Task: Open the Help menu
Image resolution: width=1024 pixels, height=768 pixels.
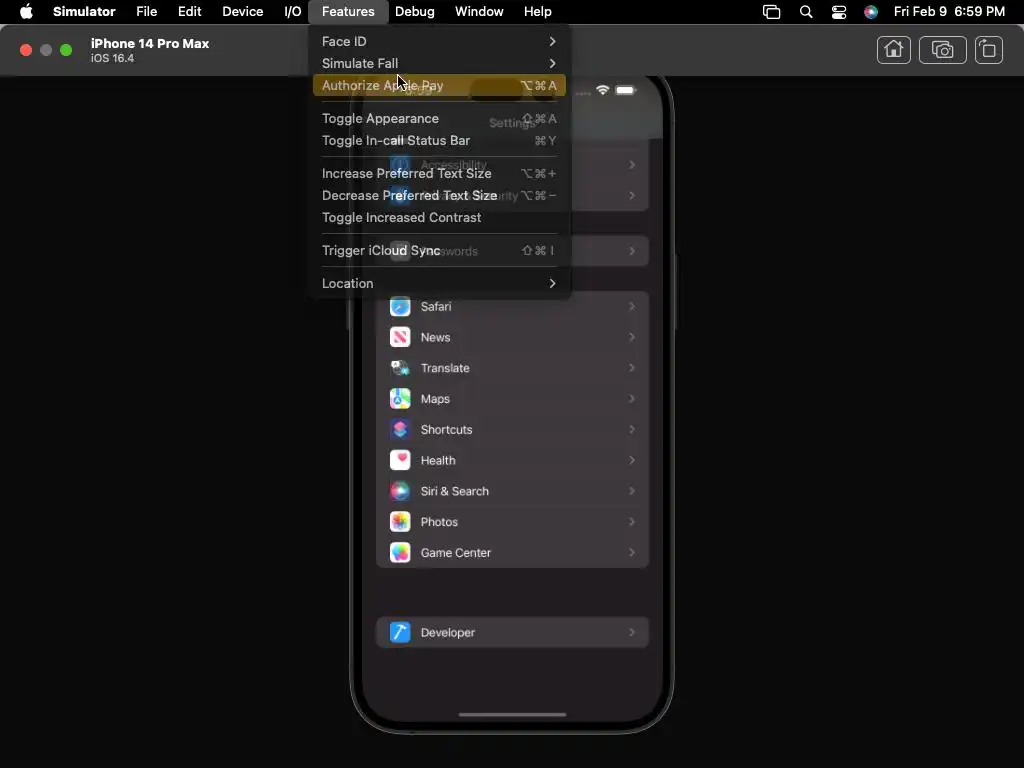Action: (537, 12)
